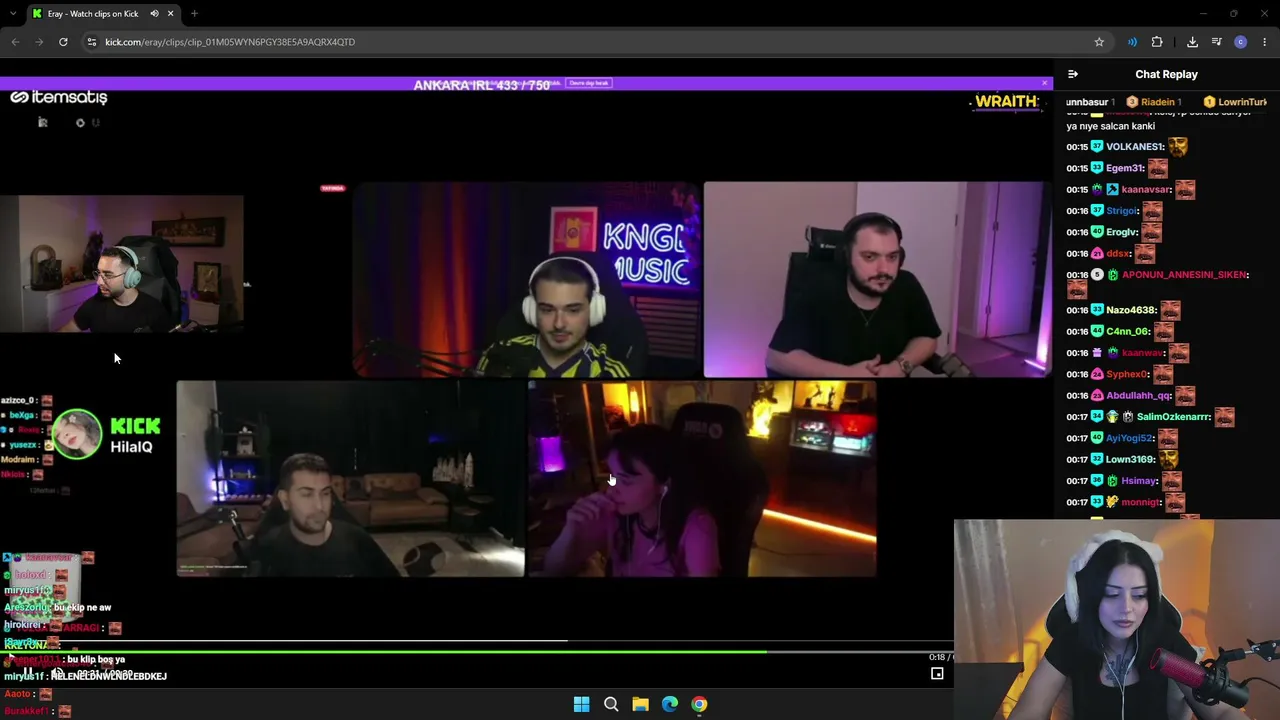This screenshot has width=1280, height=720.
Task: Click the username Syphex0 in chat
Action: click(1127, 375)
